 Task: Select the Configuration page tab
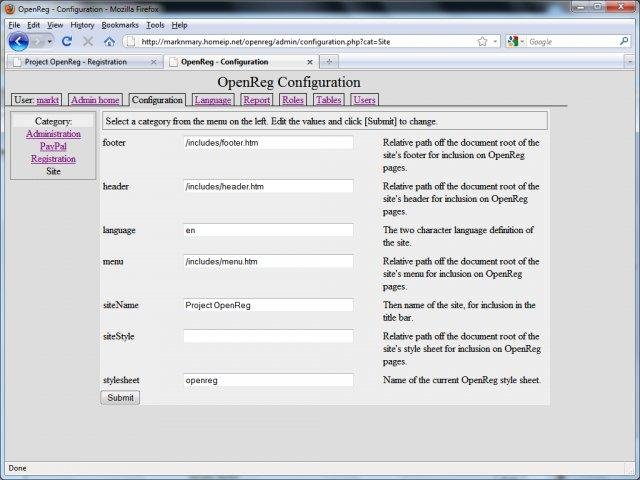pos(157,100)
